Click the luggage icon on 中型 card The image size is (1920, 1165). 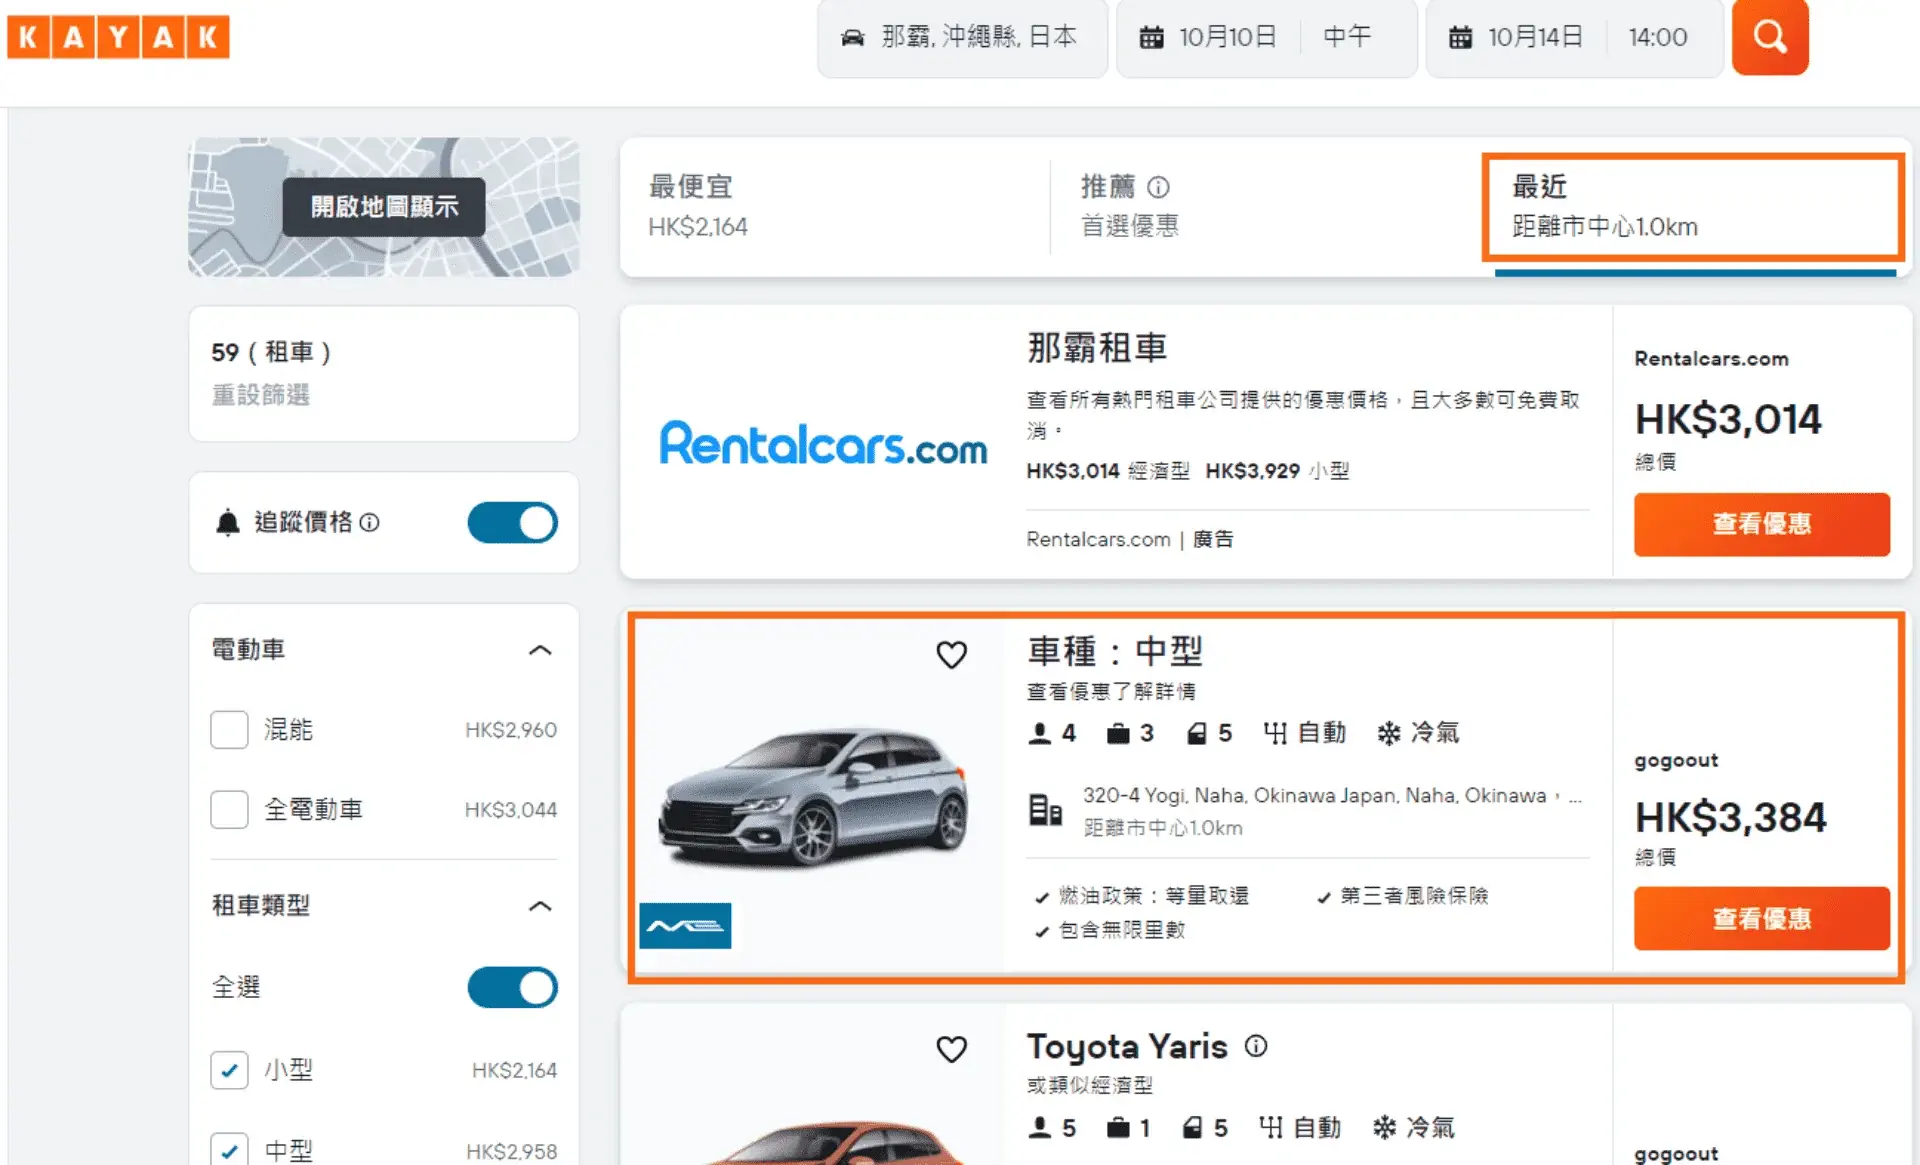tap(1118, 734)
